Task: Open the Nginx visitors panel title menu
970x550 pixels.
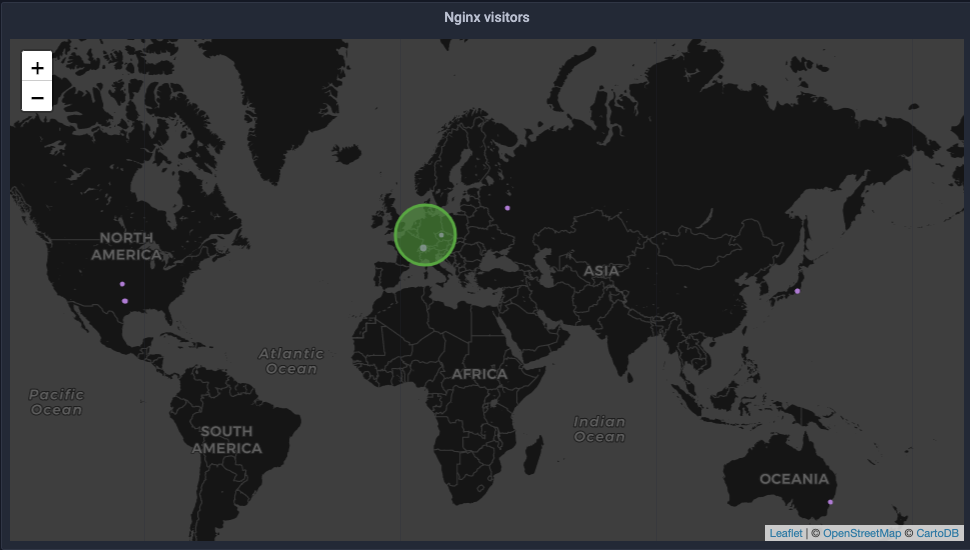Action: 486,17
